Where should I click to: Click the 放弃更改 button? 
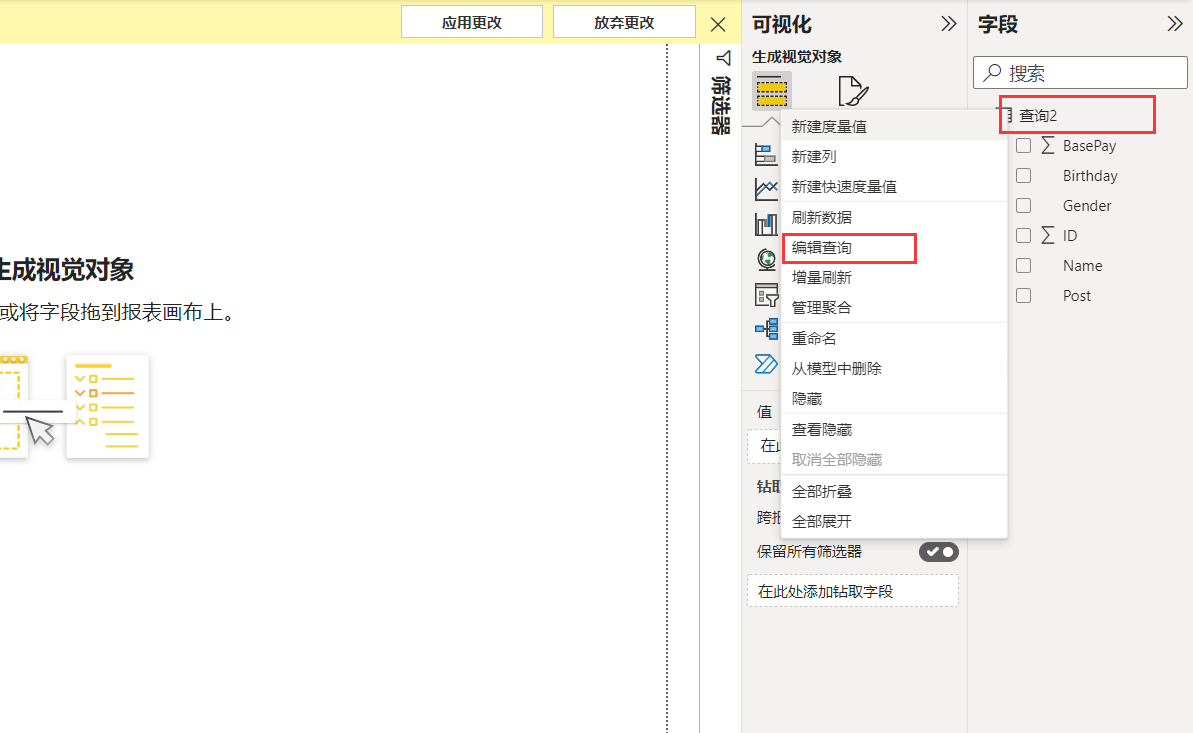624,22
